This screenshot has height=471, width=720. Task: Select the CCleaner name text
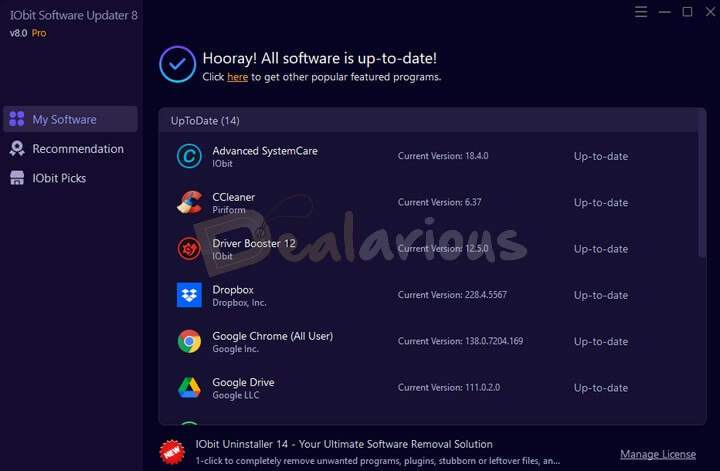click(233, 197)
